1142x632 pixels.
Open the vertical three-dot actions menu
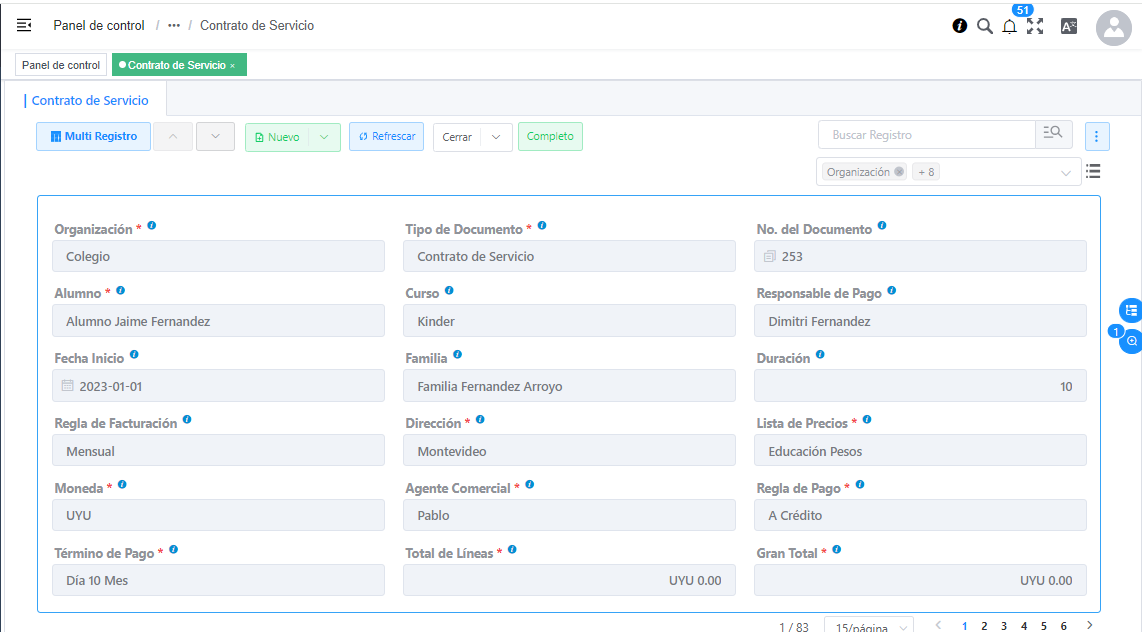(1097, 136)
